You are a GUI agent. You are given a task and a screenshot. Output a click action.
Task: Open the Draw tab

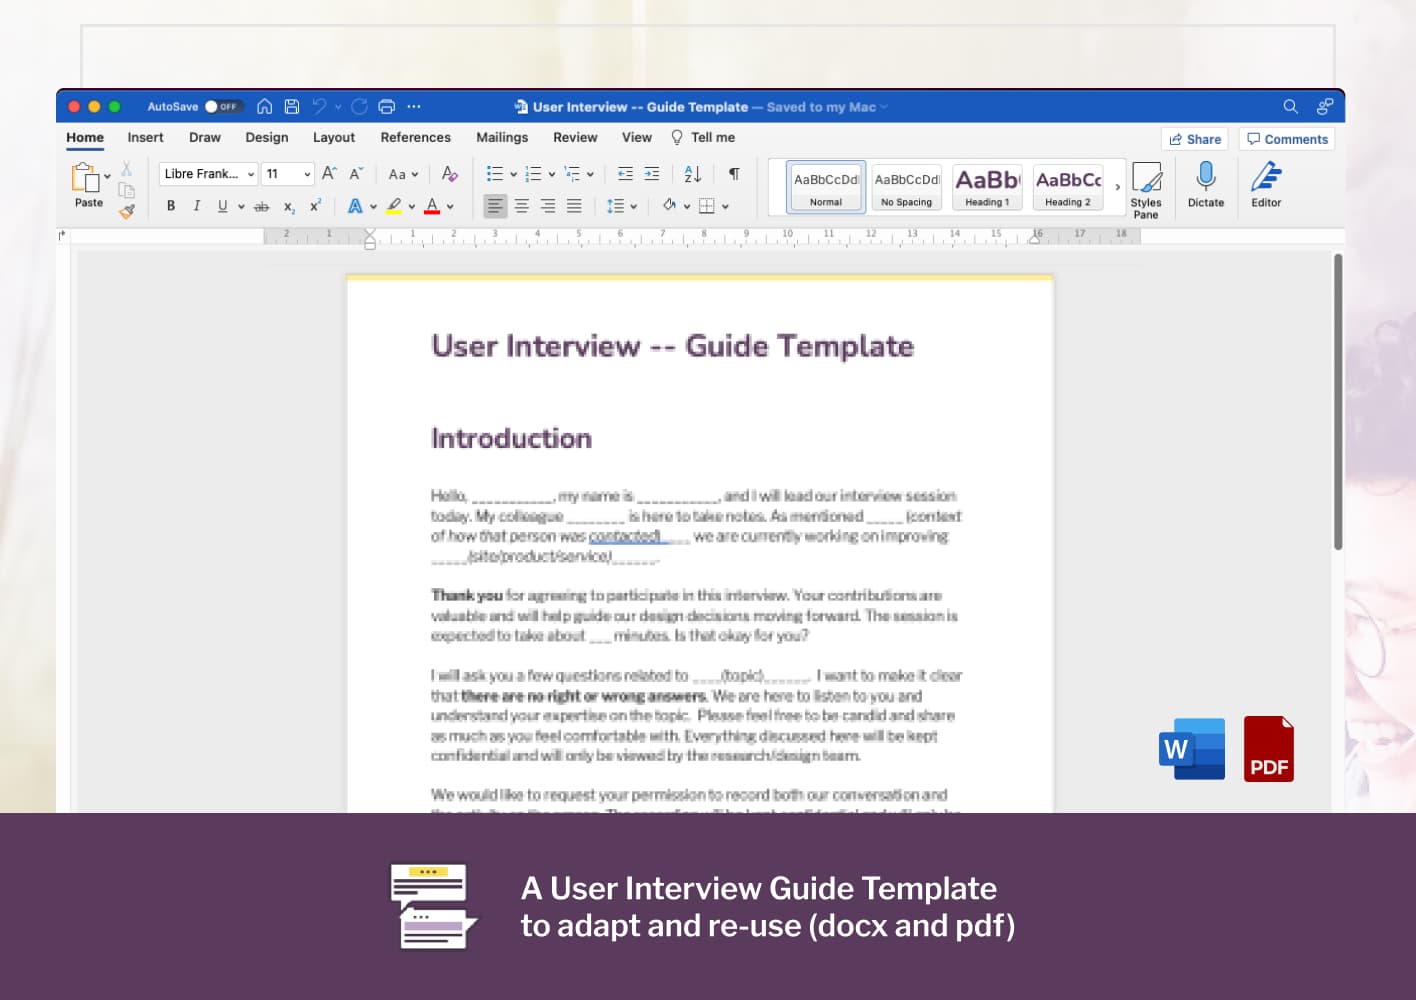pos(205,138)
